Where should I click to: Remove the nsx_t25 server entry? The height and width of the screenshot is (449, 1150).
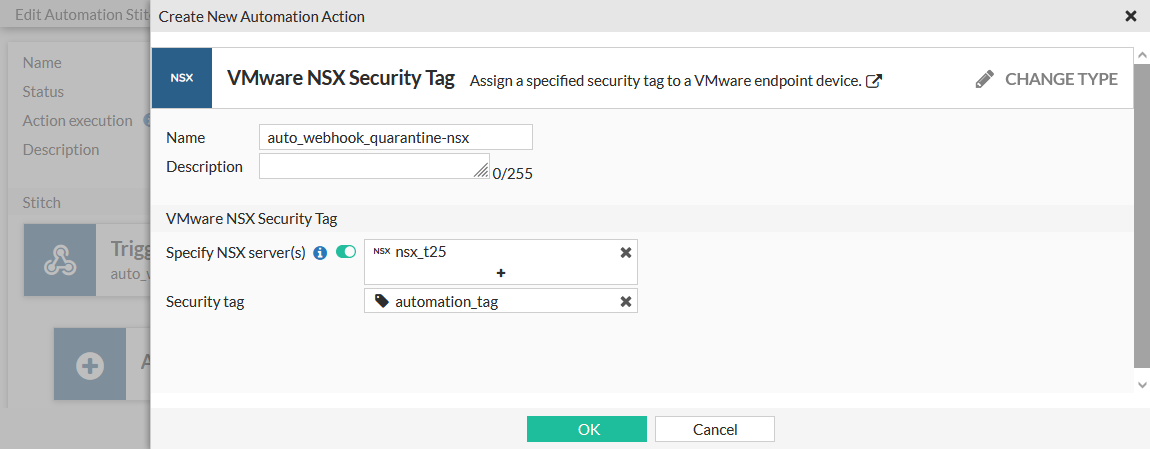tap(626, 252)
